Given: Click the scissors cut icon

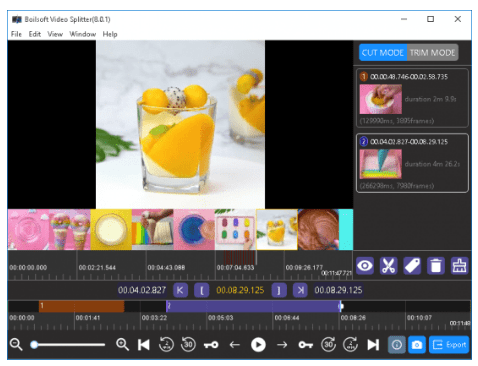Looking at the screenshot, I should click(388, 266).
